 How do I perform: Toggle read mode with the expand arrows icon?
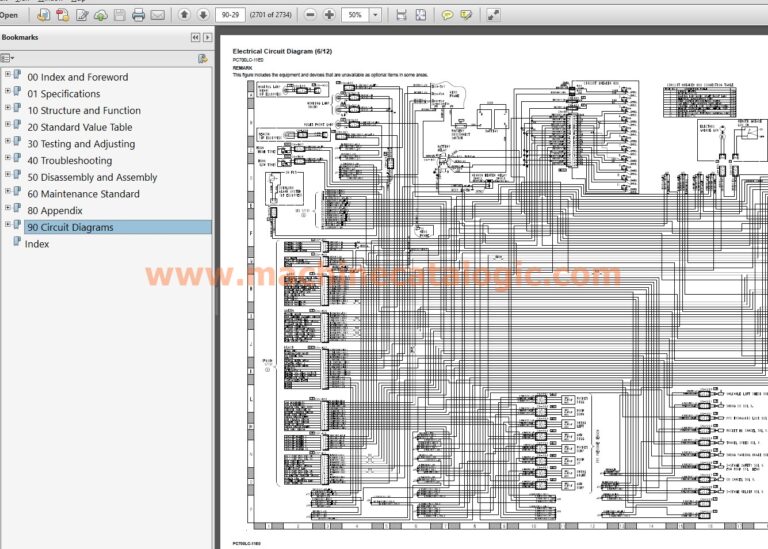coord(493,15)
